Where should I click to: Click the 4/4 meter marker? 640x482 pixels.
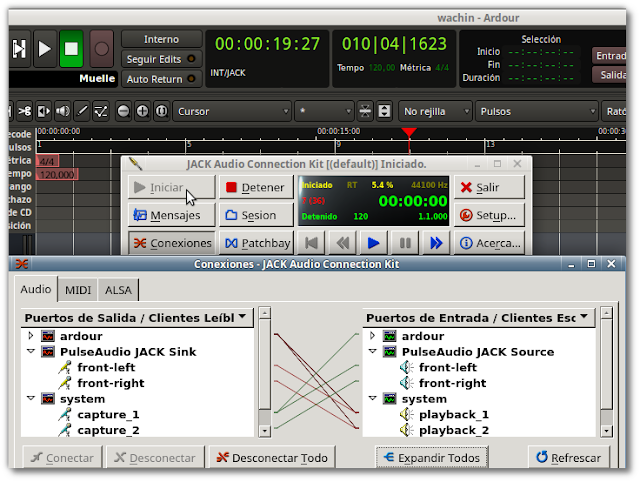pyautogui.click(x=47, y=162)
